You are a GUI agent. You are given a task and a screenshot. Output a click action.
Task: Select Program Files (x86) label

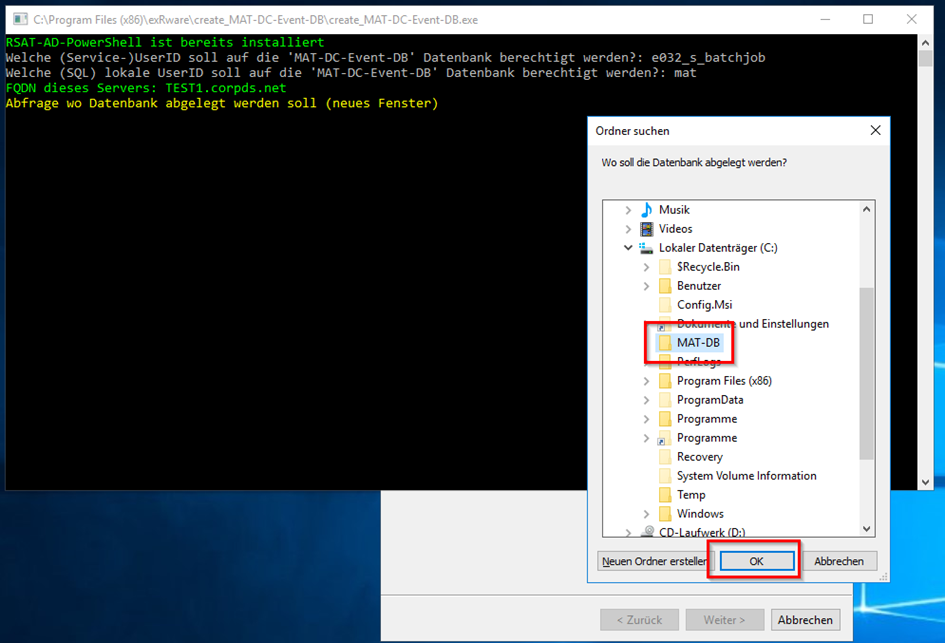click(x=724, y=381)
